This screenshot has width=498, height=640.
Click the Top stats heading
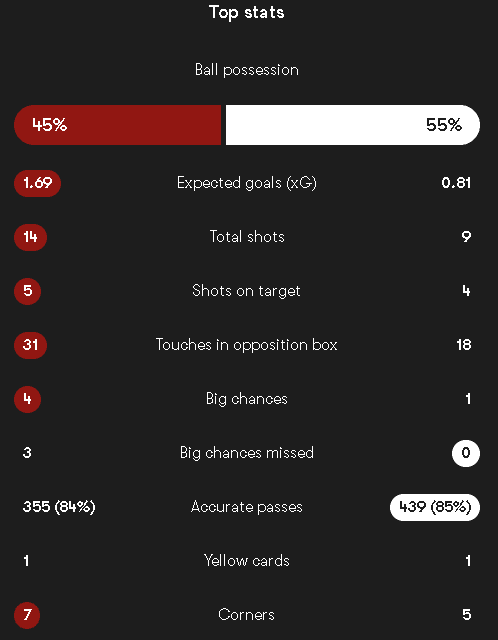(x=247, y=13)
